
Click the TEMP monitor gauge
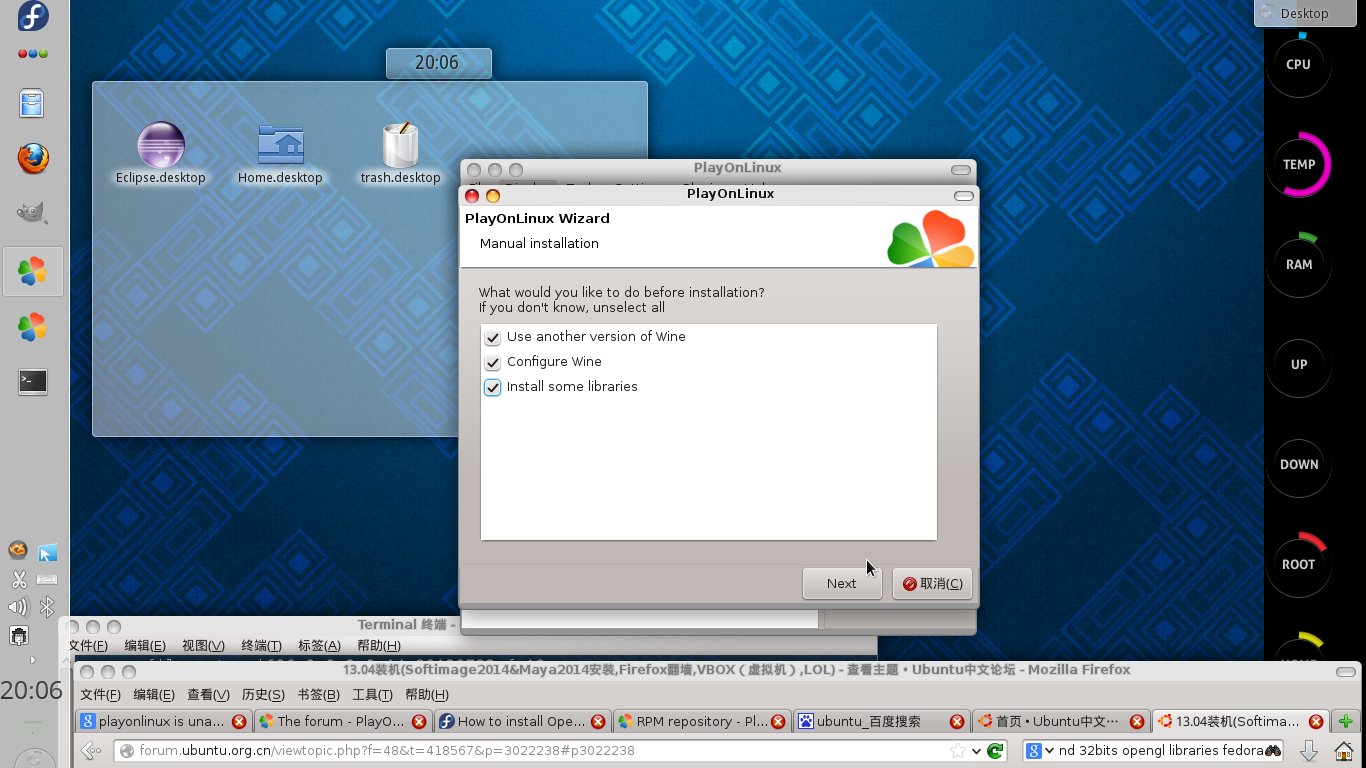[1298, 164]
